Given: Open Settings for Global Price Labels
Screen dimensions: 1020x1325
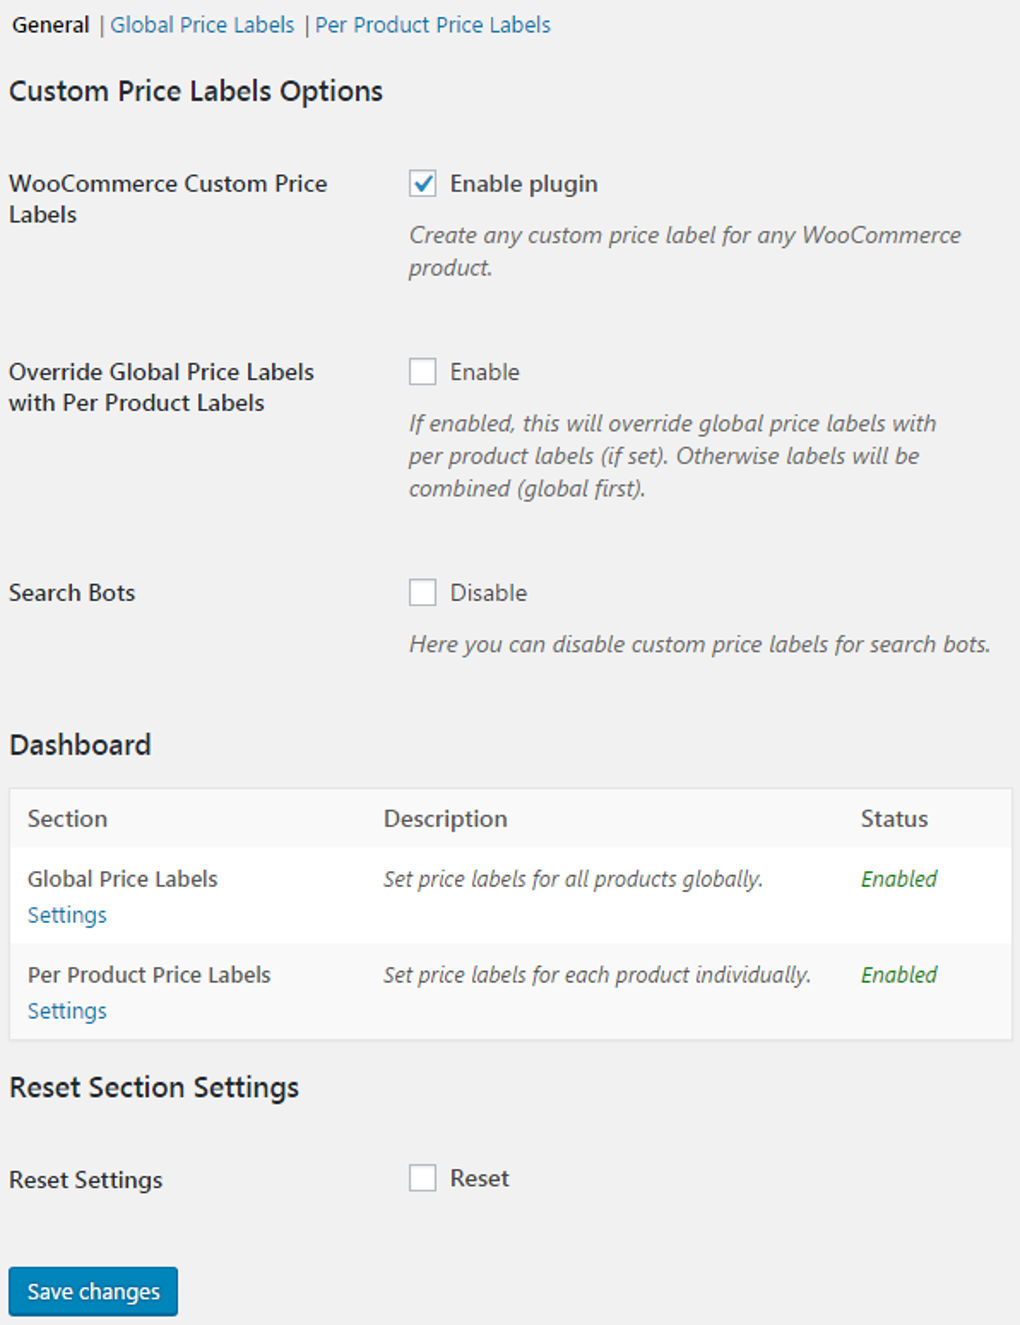Looking at the screenshot, I should [66, 914].
